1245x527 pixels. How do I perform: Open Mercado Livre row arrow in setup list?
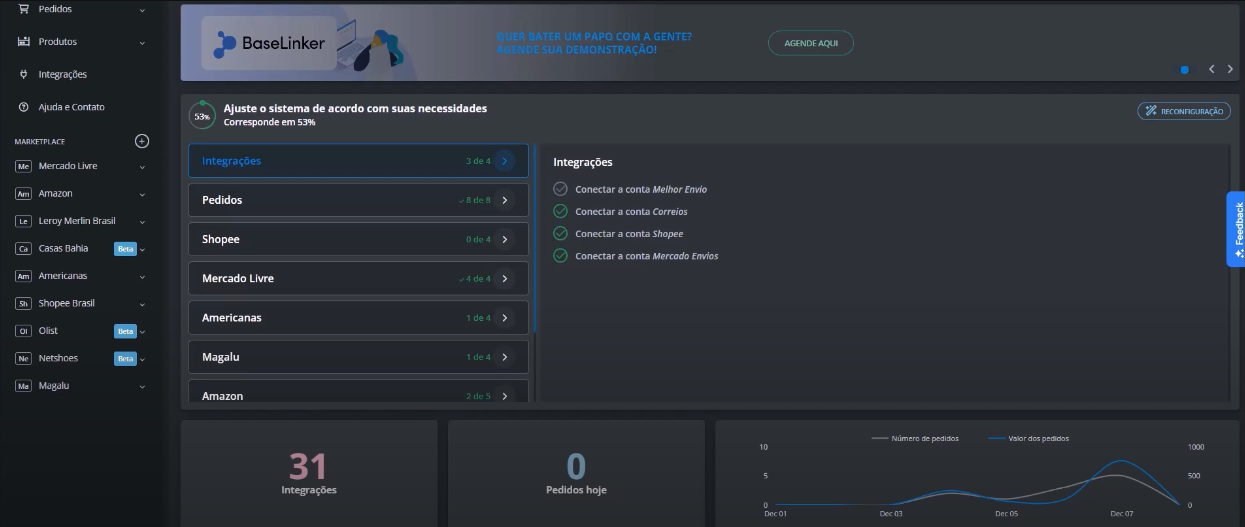[x=505, y=278]
